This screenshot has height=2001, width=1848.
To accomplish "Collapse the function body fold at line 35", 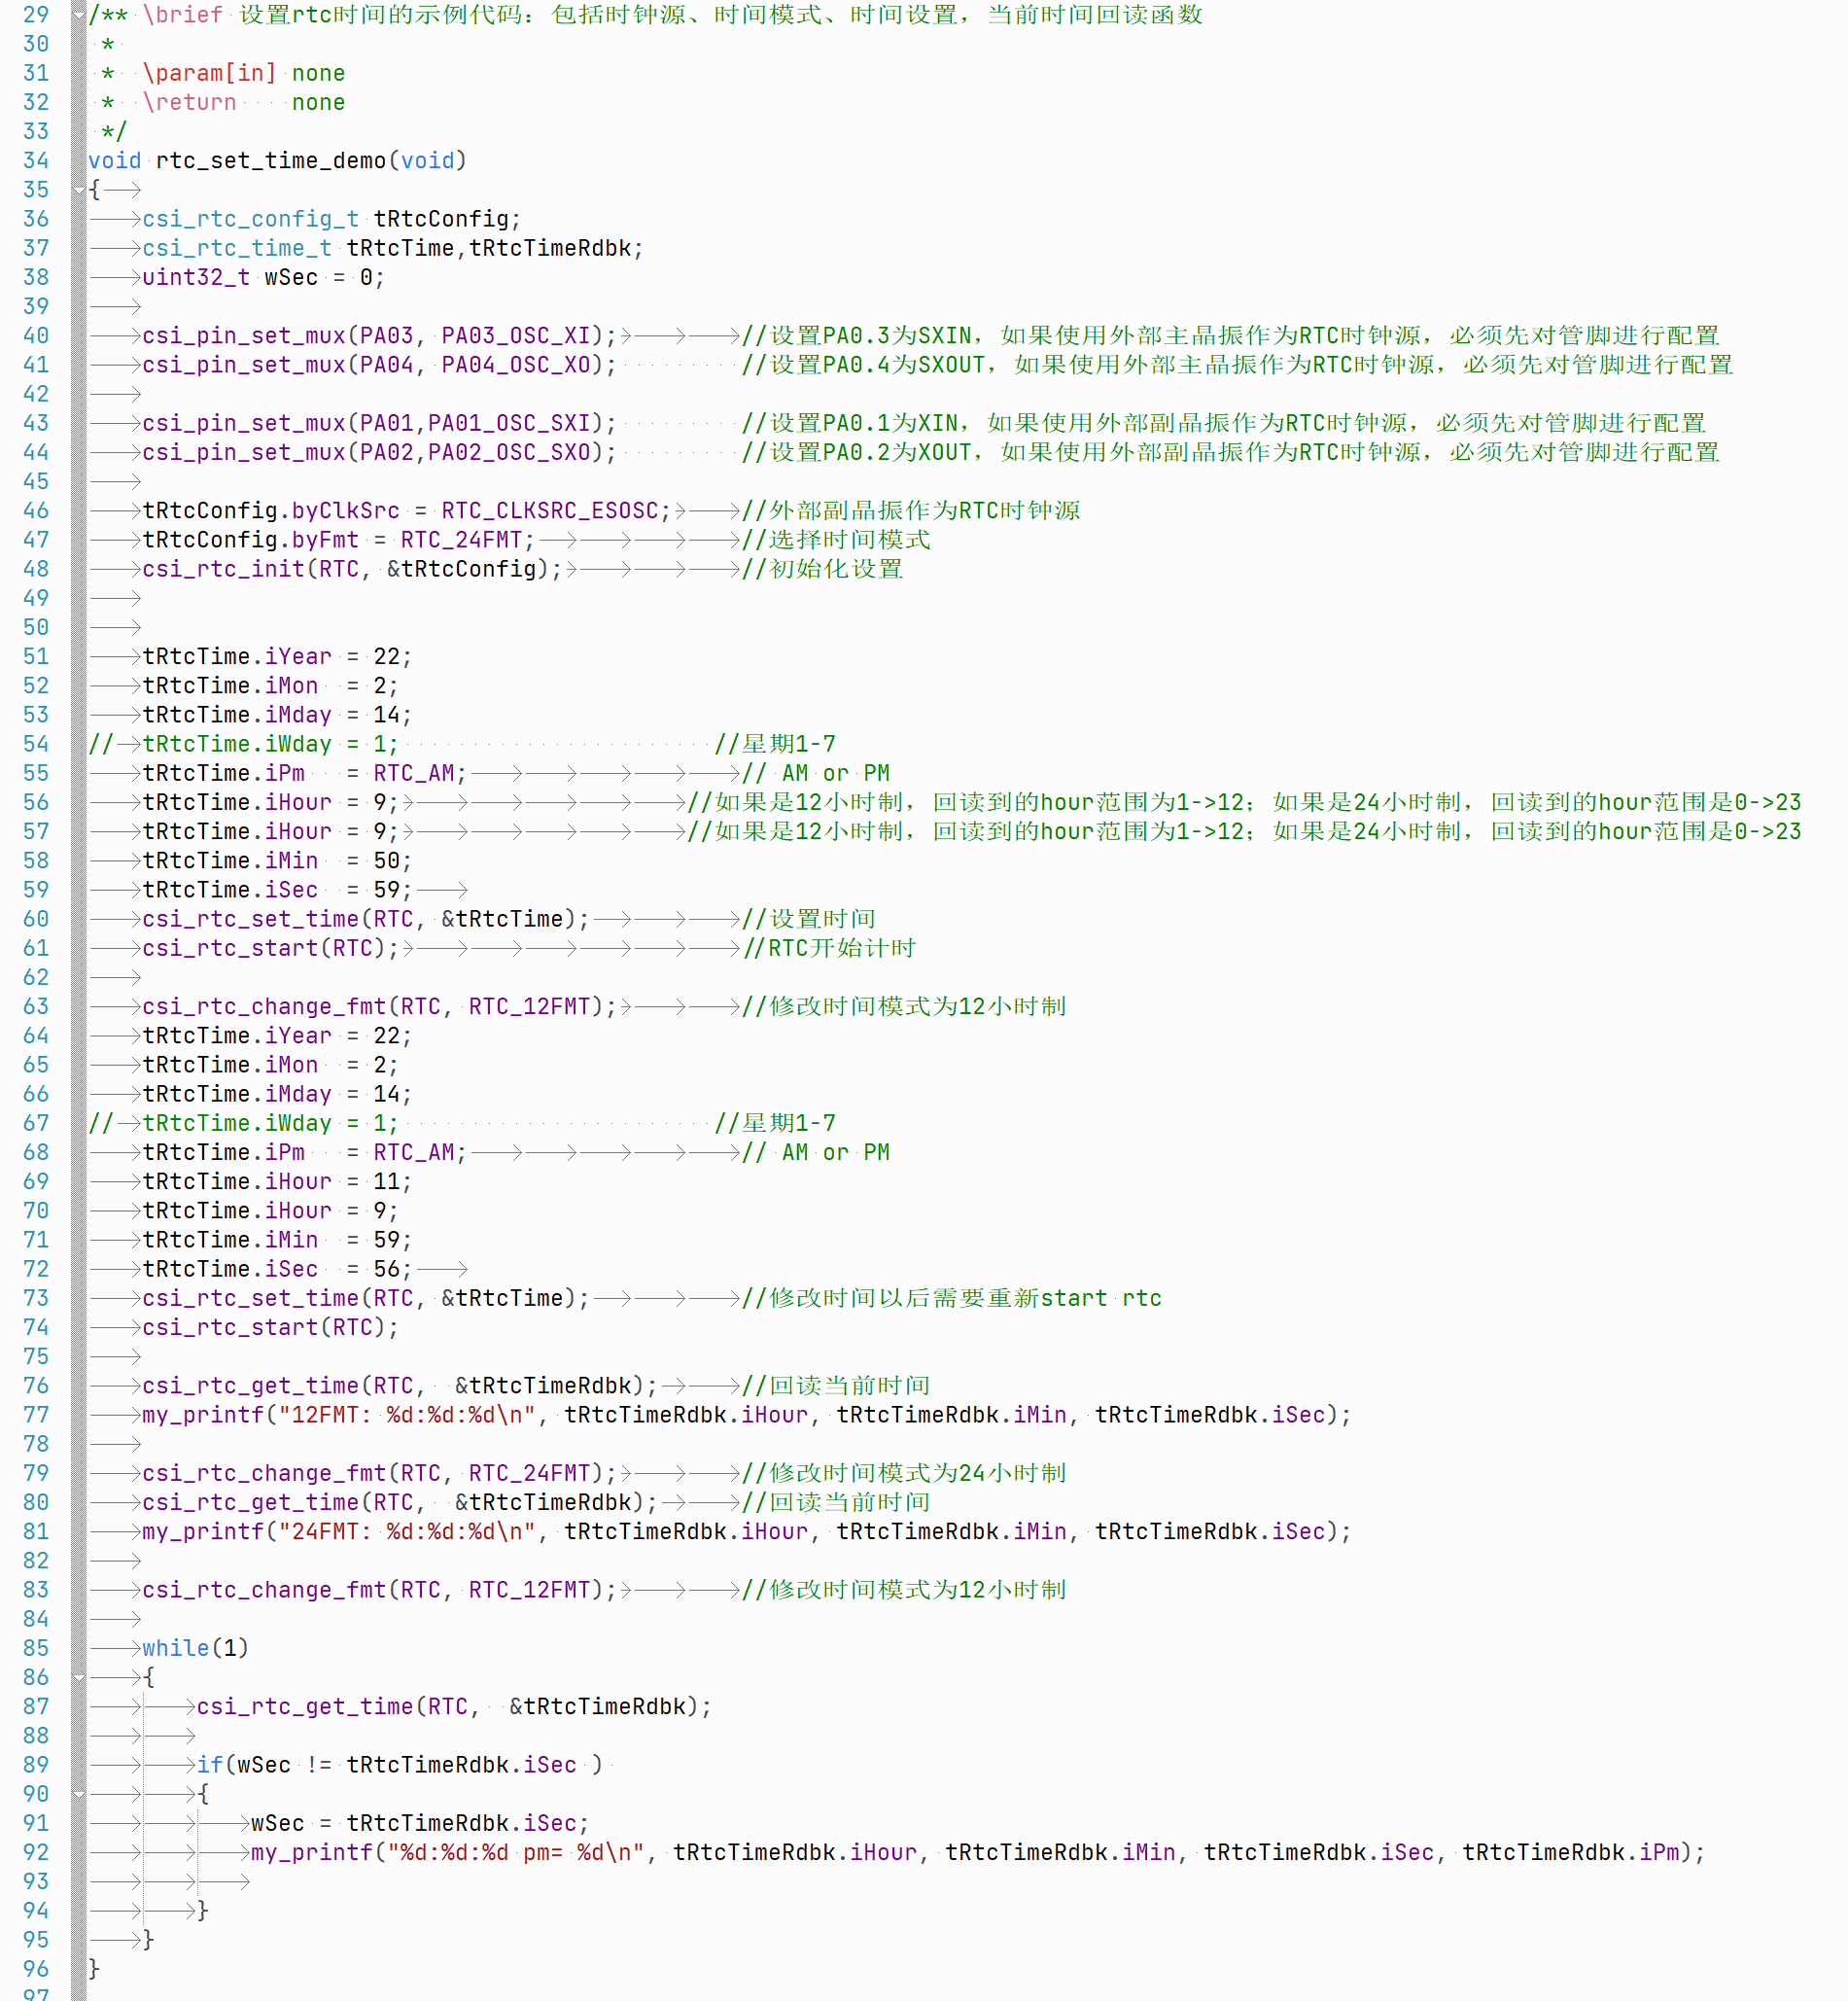I will [79, 190].
